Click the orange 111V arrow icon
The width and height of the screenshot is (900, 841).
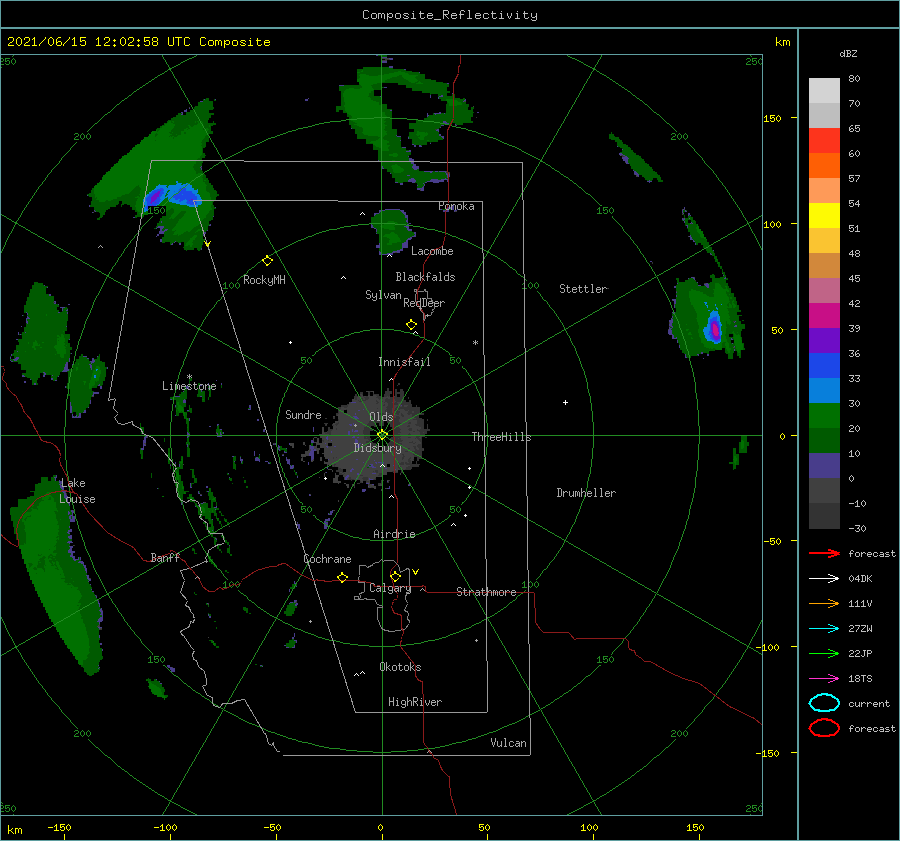pyautogui.click(x=824, y=603)
